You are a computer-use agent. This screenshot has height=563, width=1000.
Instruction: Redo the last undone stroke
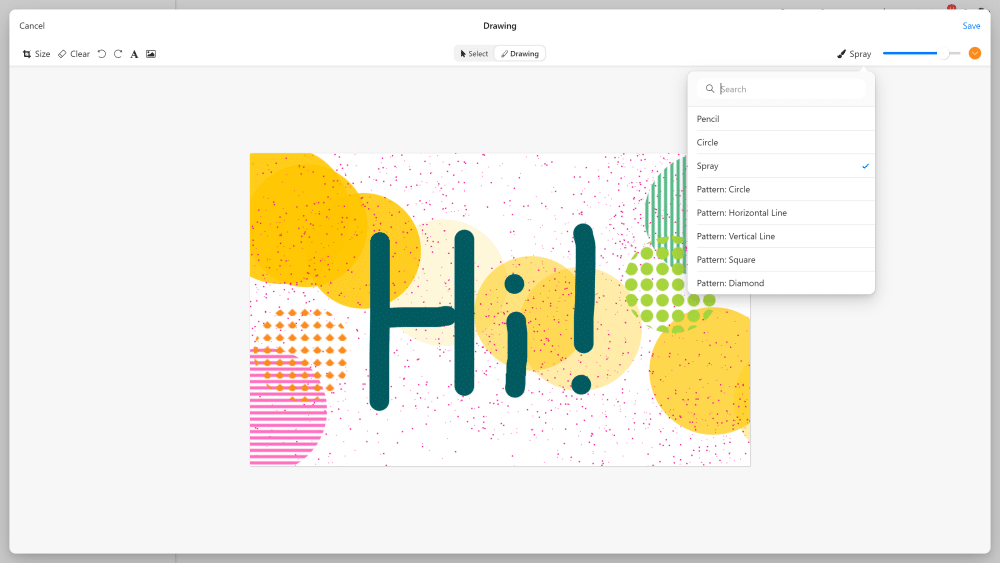(x=118, y=54)
